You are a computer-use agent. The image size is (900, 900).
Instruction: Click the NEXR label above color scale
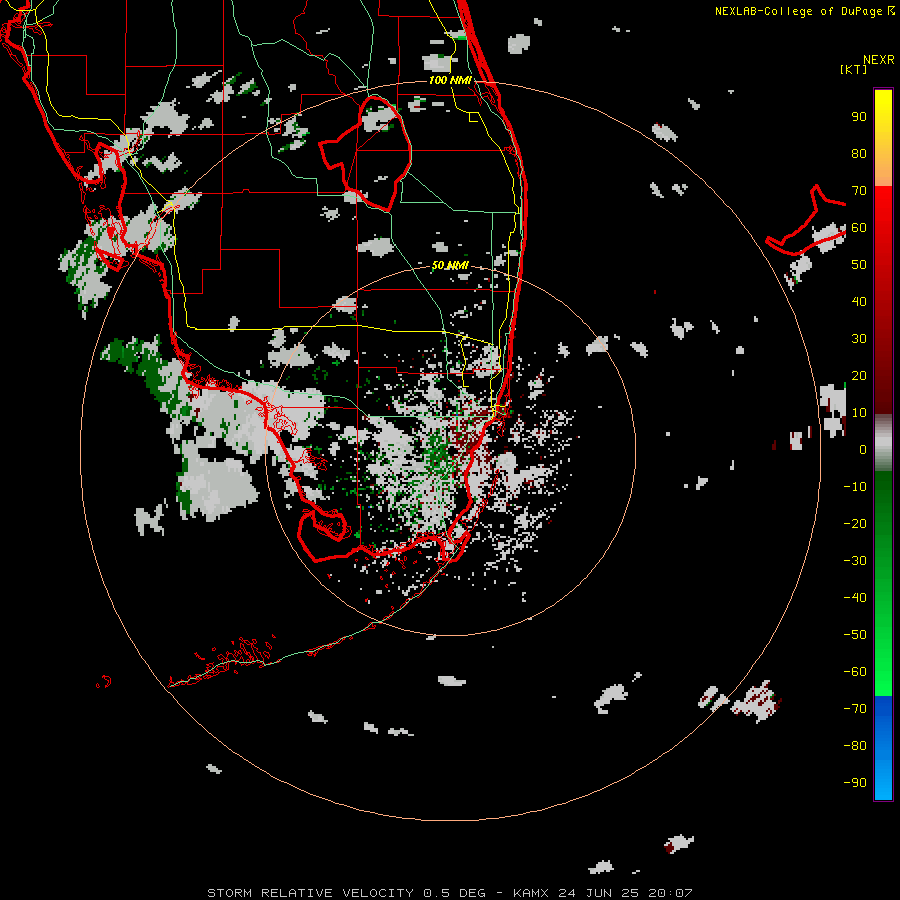point(878,60)
